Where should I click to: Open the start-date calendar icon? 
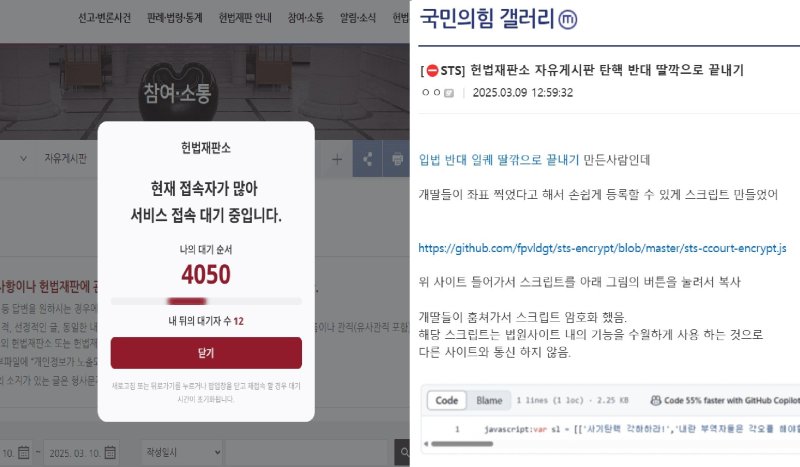tap(24, 452)
